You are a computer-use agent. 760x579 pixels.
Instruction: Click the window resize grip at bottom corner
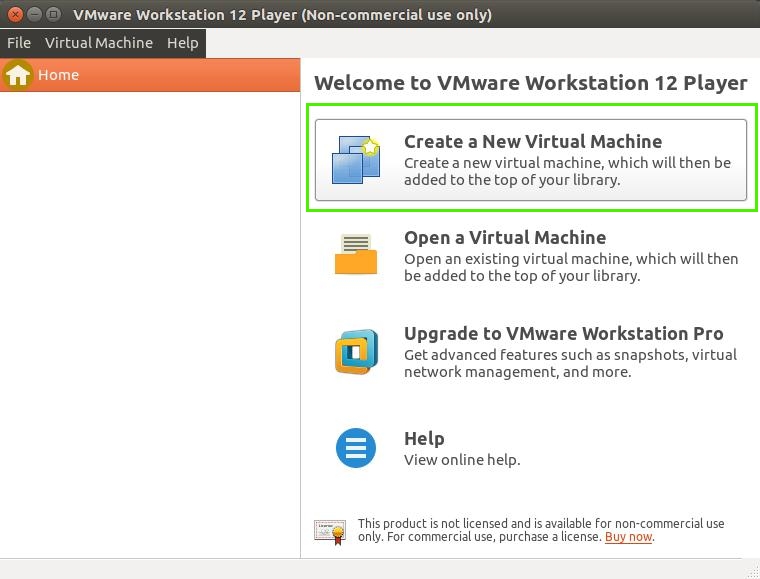[x=753, y=572]
